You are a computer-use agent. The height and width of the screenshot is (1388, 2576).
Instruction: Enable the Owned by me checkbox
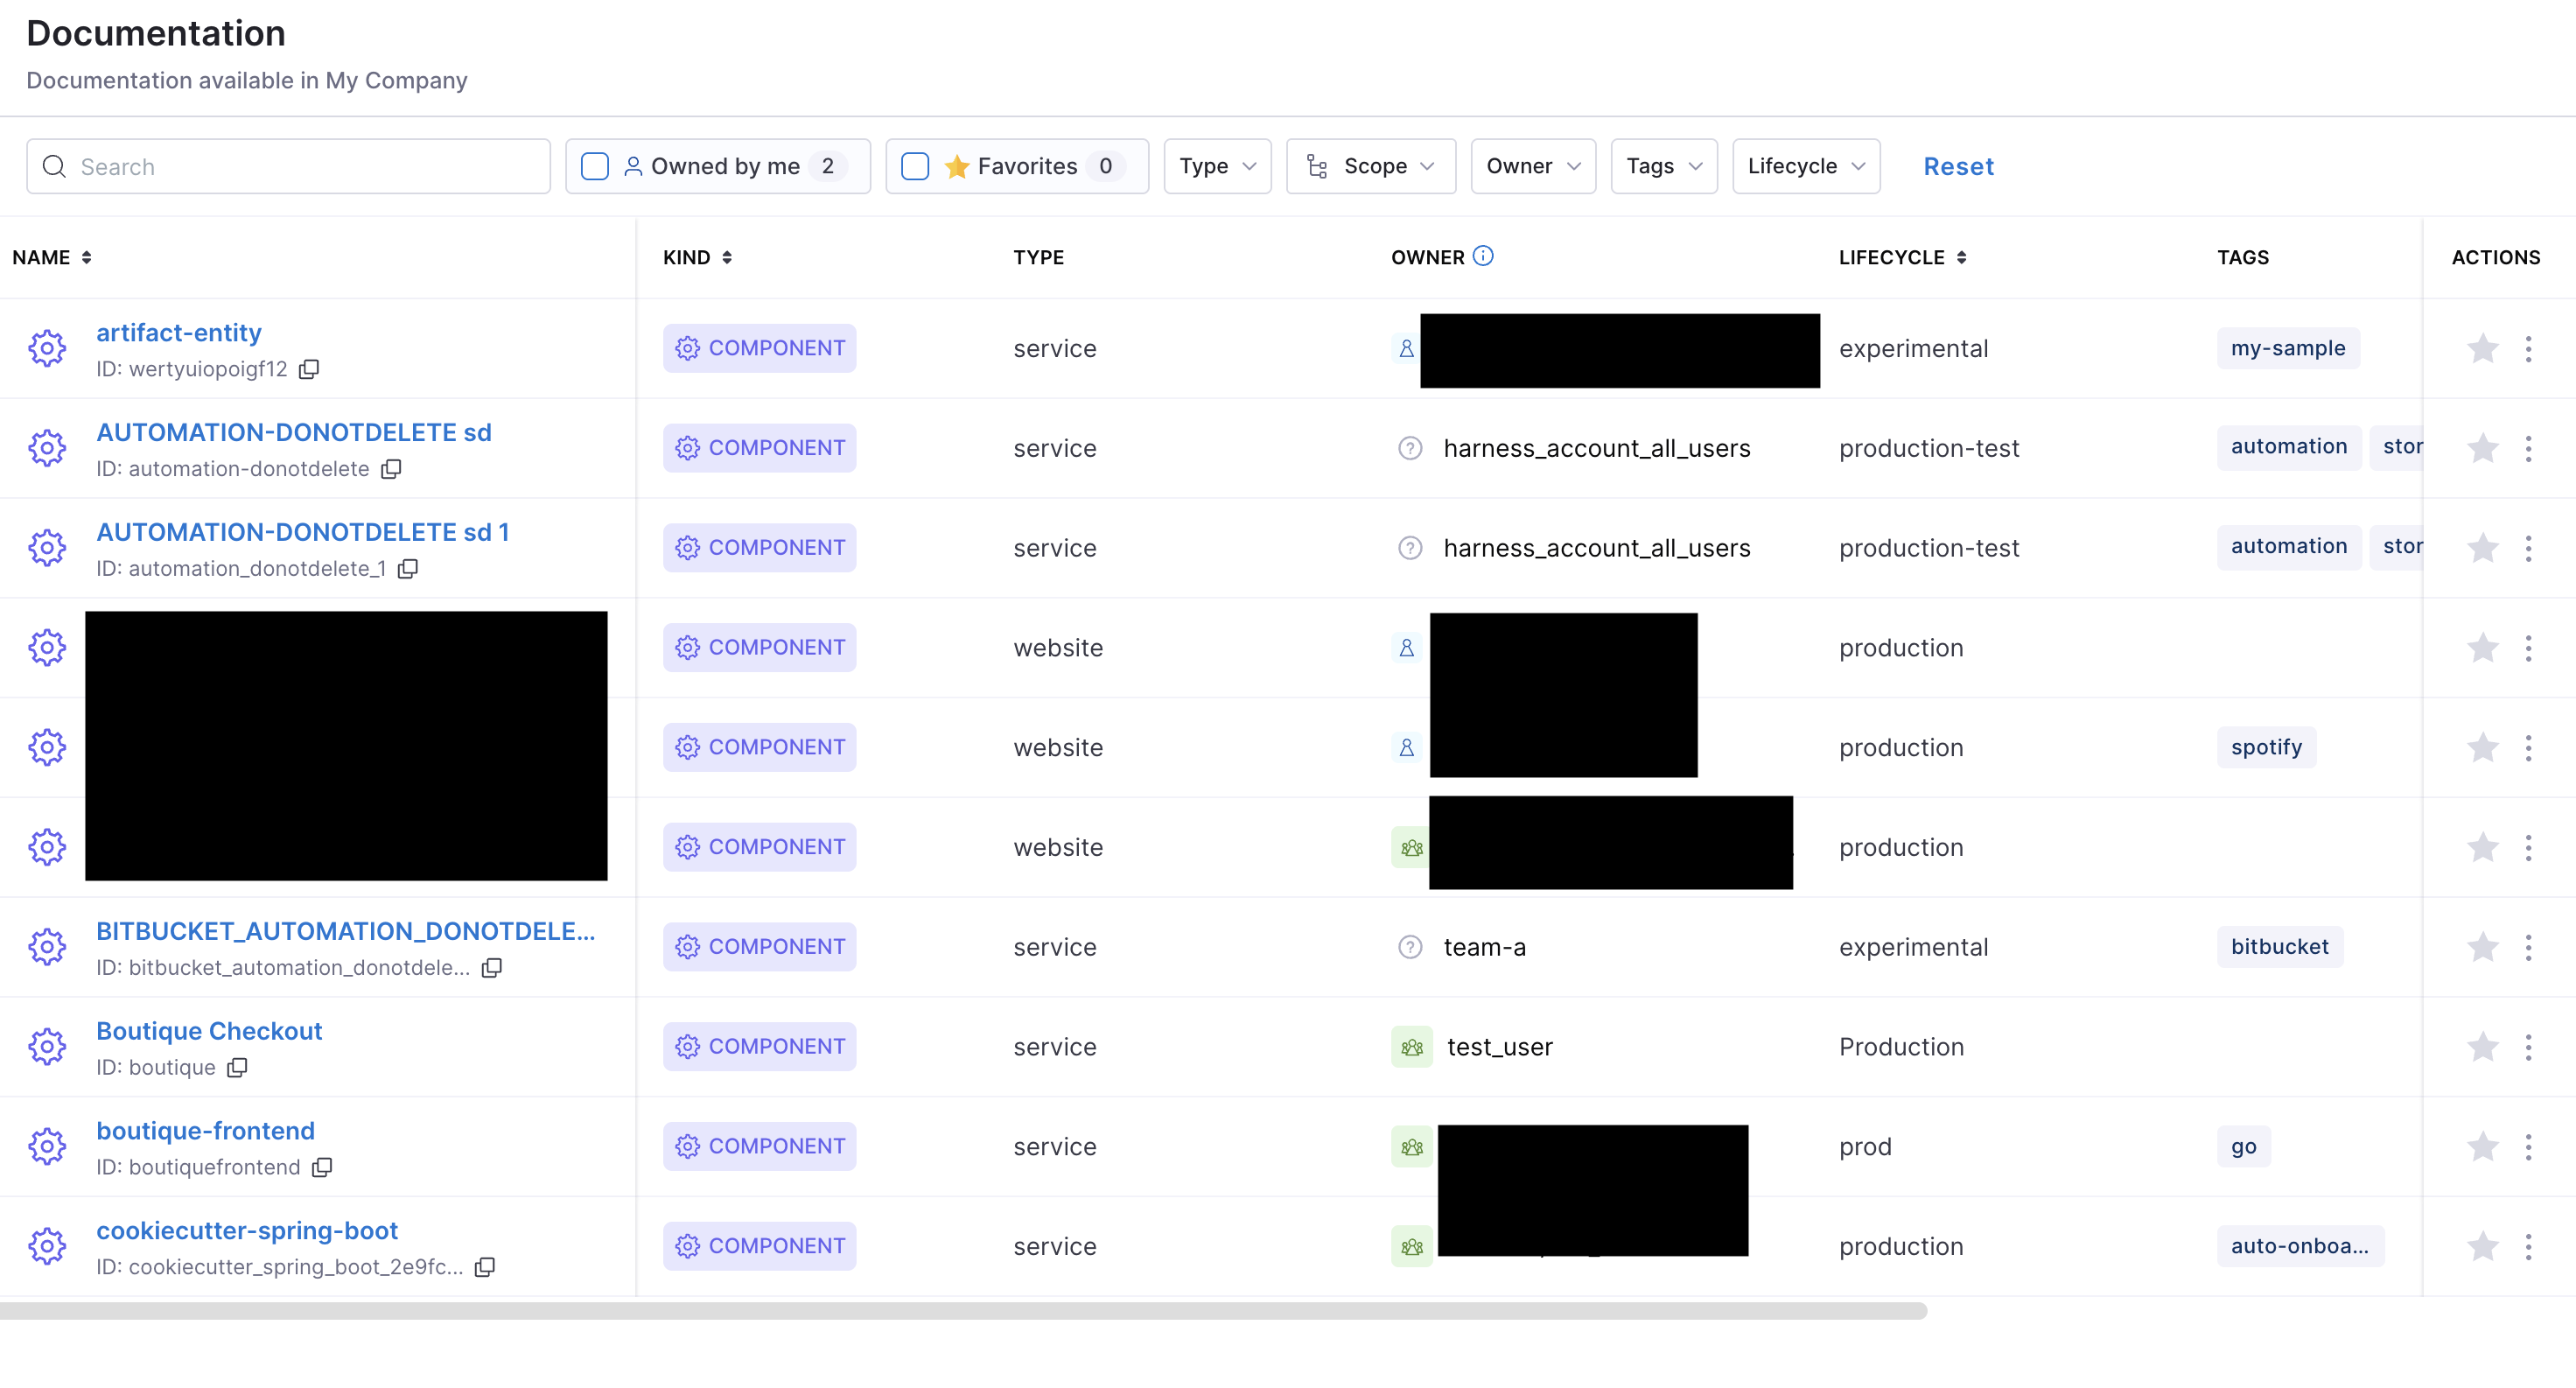pyautogui.click(x=595, y=166)
